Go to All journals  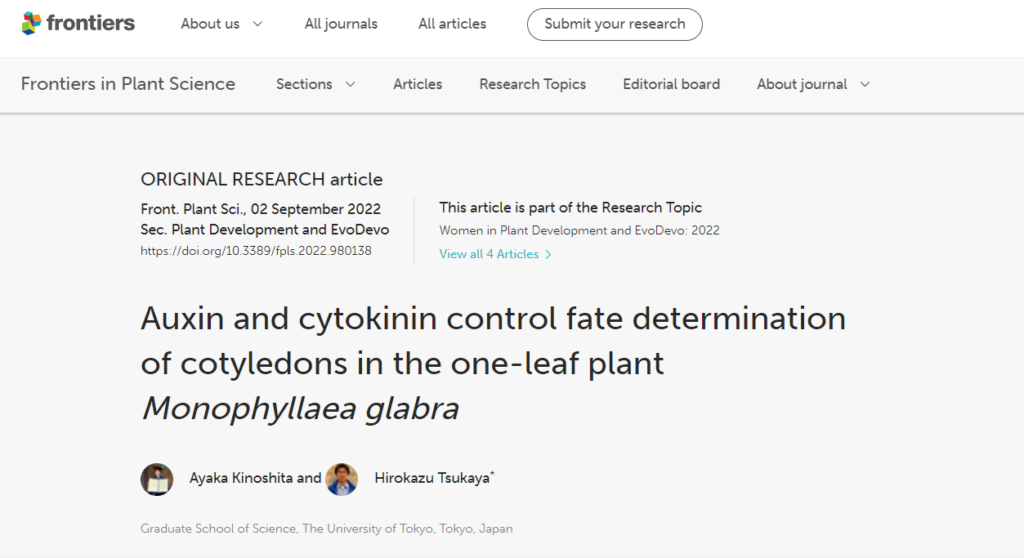341,24
